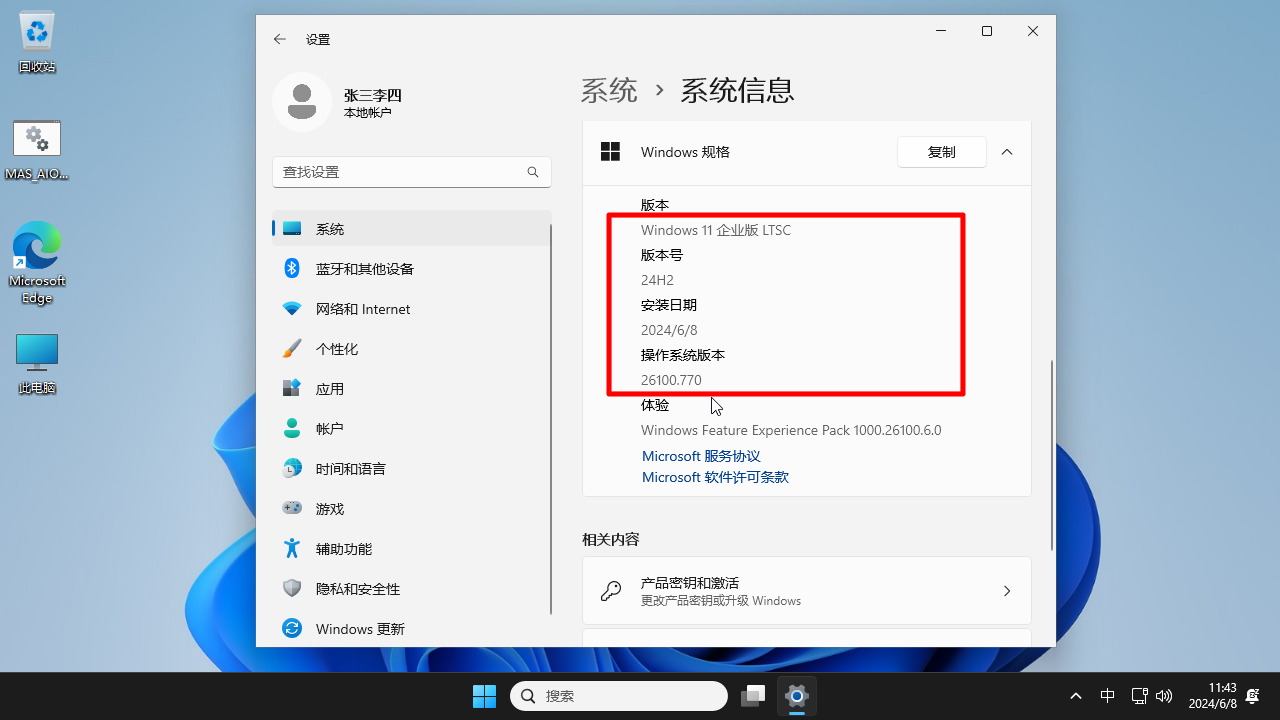
Task: Open 蓝牙和其他设备 via its Bluetooth icon
Action: coord(292,268)
